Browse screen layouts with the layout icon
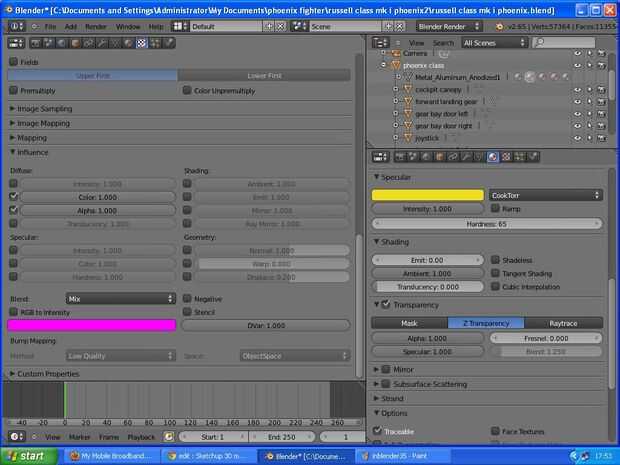 click(x=180, y=26)
